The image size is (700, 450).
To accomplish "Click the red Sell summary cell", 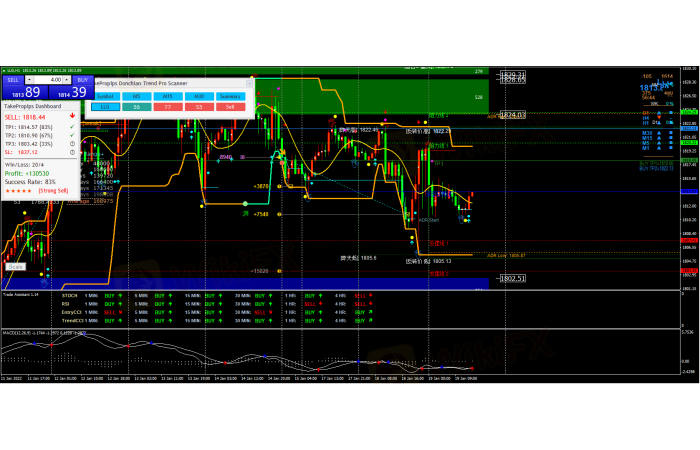I will click(230, 106).
